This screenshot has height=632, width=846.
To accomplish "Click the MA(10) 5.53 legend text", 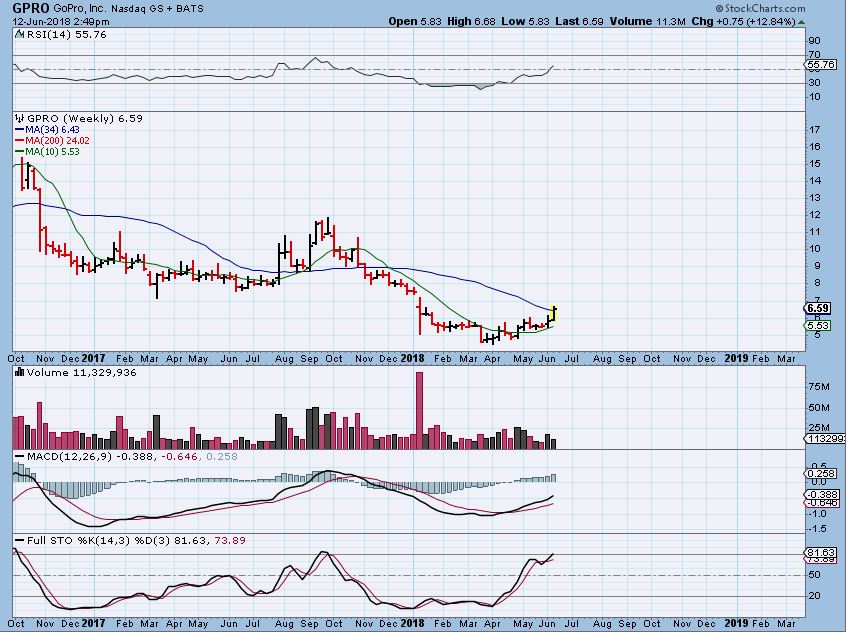I will tap(52, 152).
